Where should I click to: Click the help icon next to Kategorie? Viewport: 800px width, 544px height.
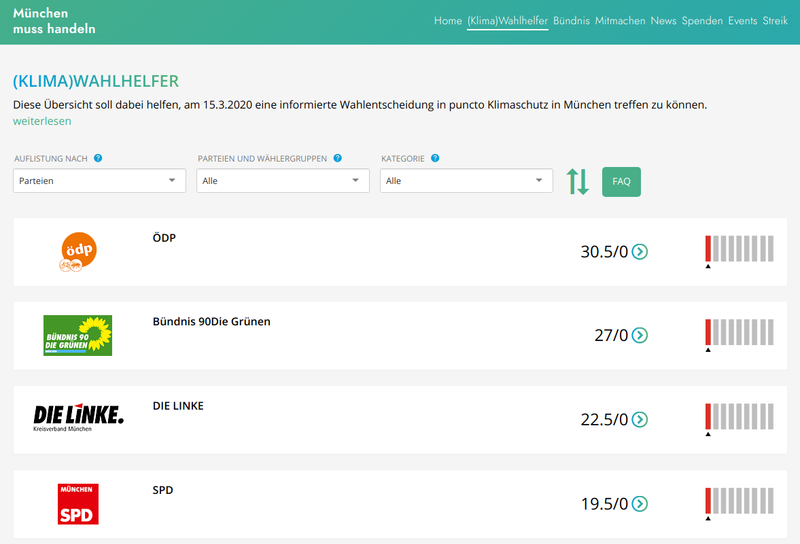(x=435, y=158)
